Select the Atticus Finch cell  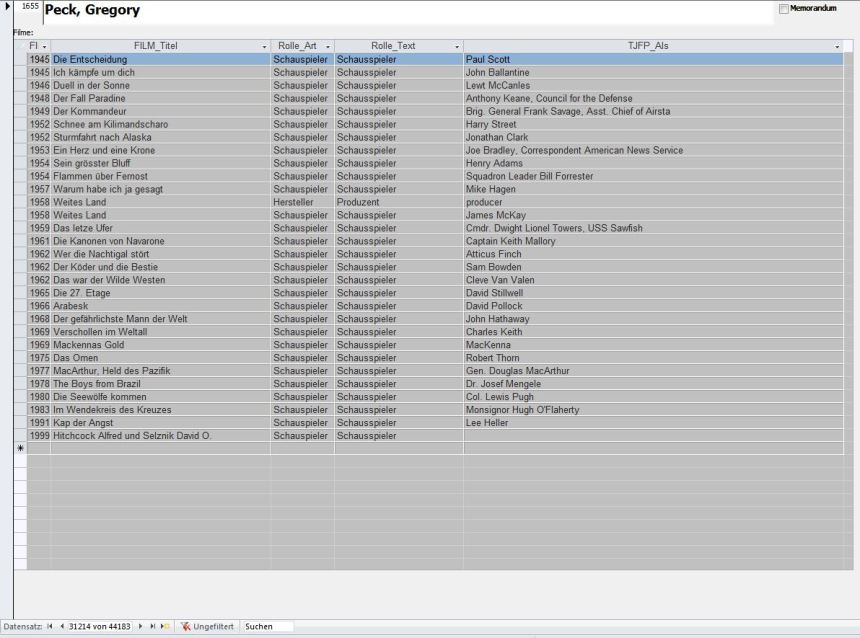pos(494,254)
